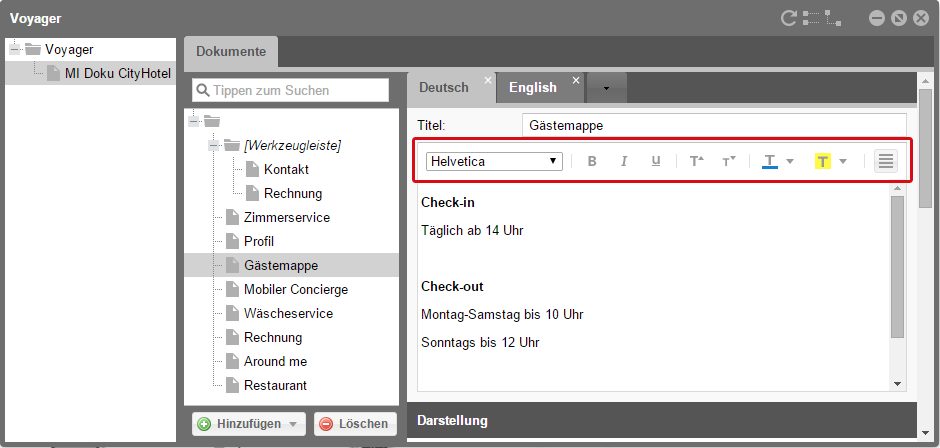Screen dimensions: 940x448
Task: Decrease the font size
Action: (x=728, y=161)
